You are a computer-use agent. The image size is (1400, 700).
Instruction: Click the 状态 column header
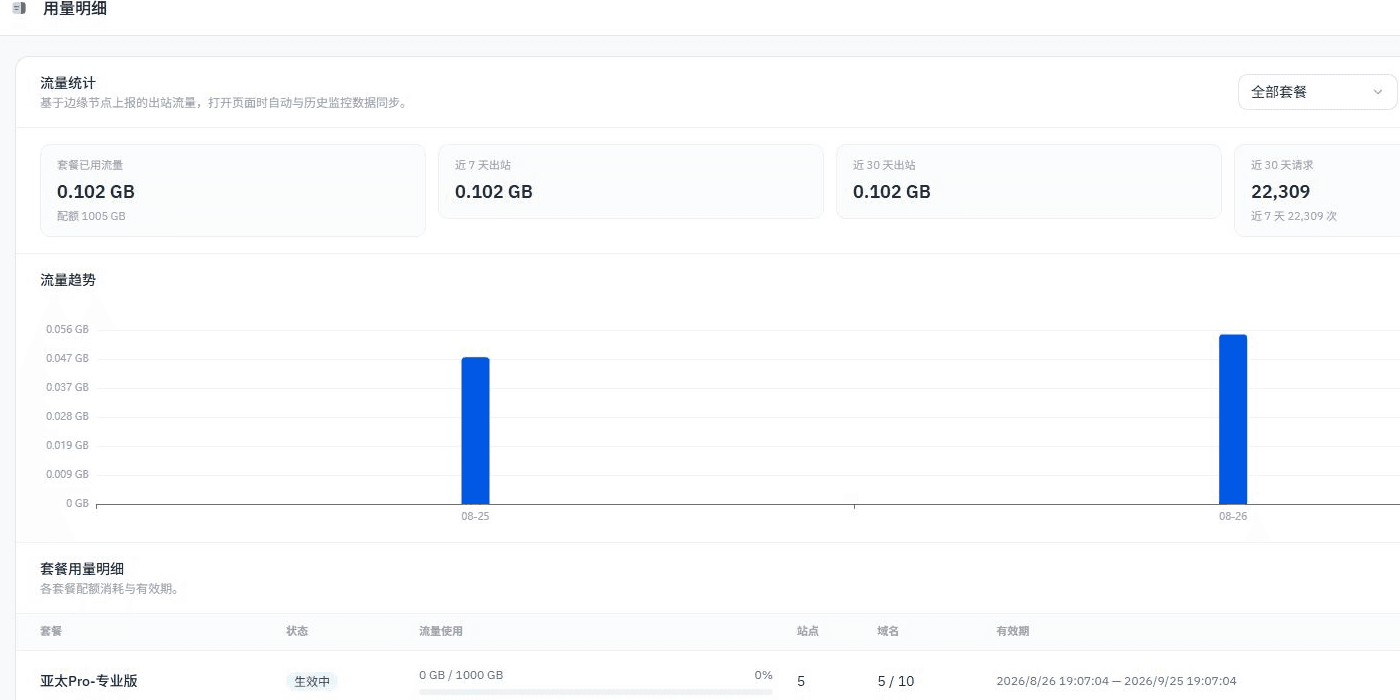tap(297, 631)
